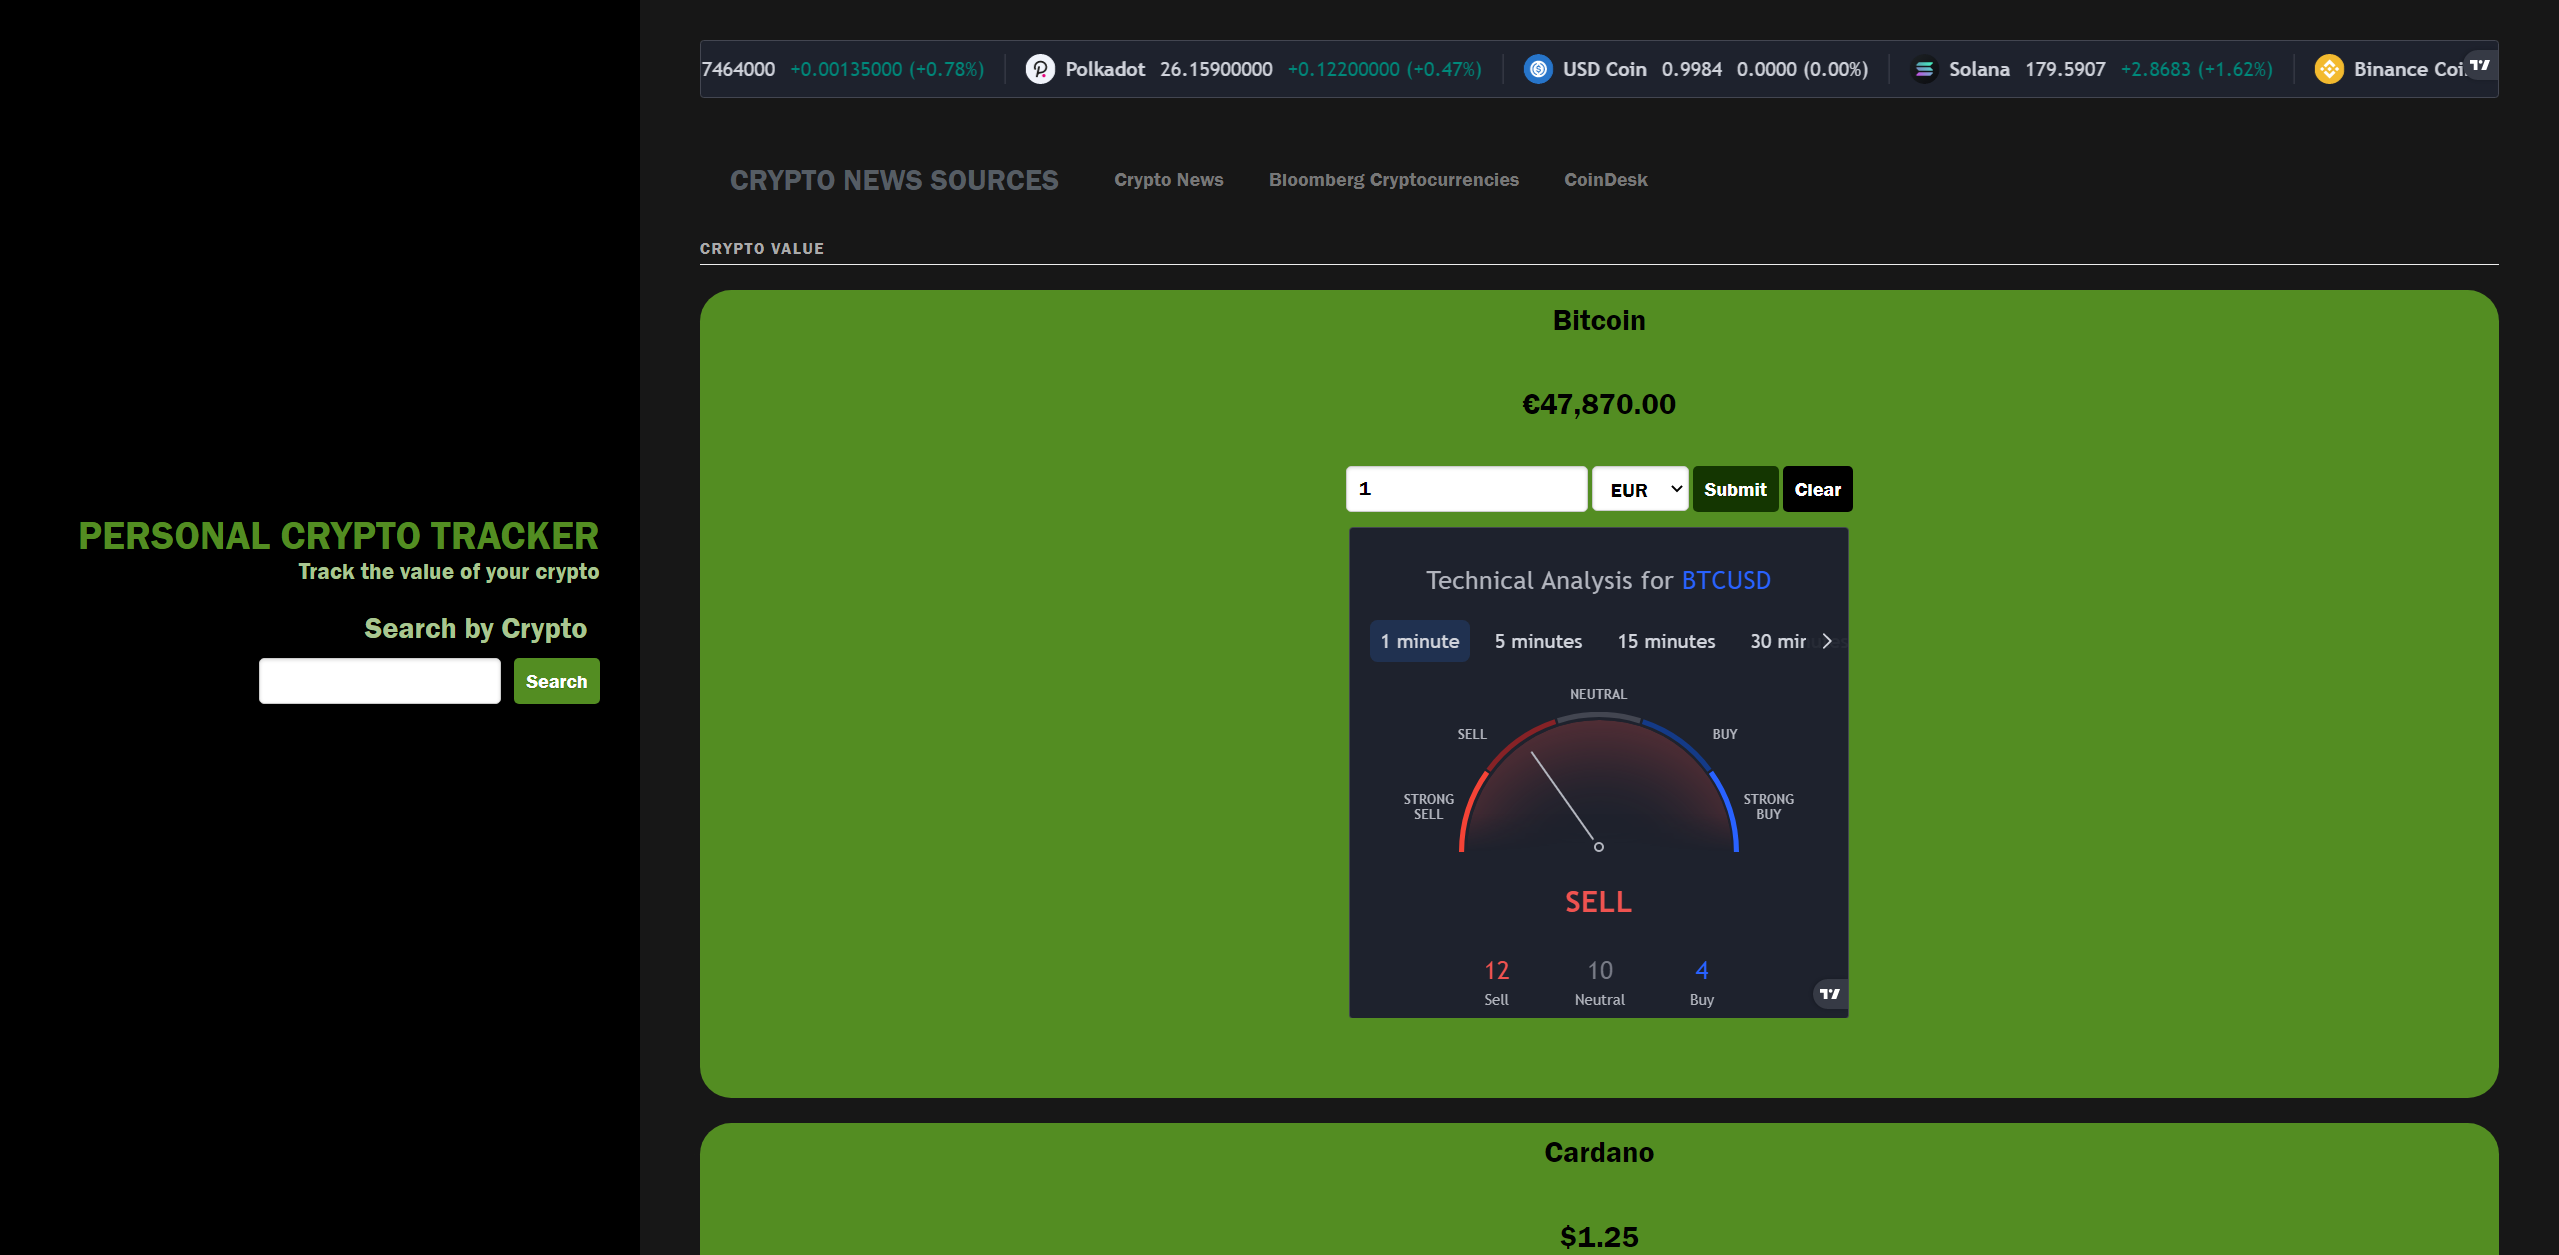Switch to the 15 minutes timeframe tab
This screenshot has height=1255, width=2559.
(1666, 641)
